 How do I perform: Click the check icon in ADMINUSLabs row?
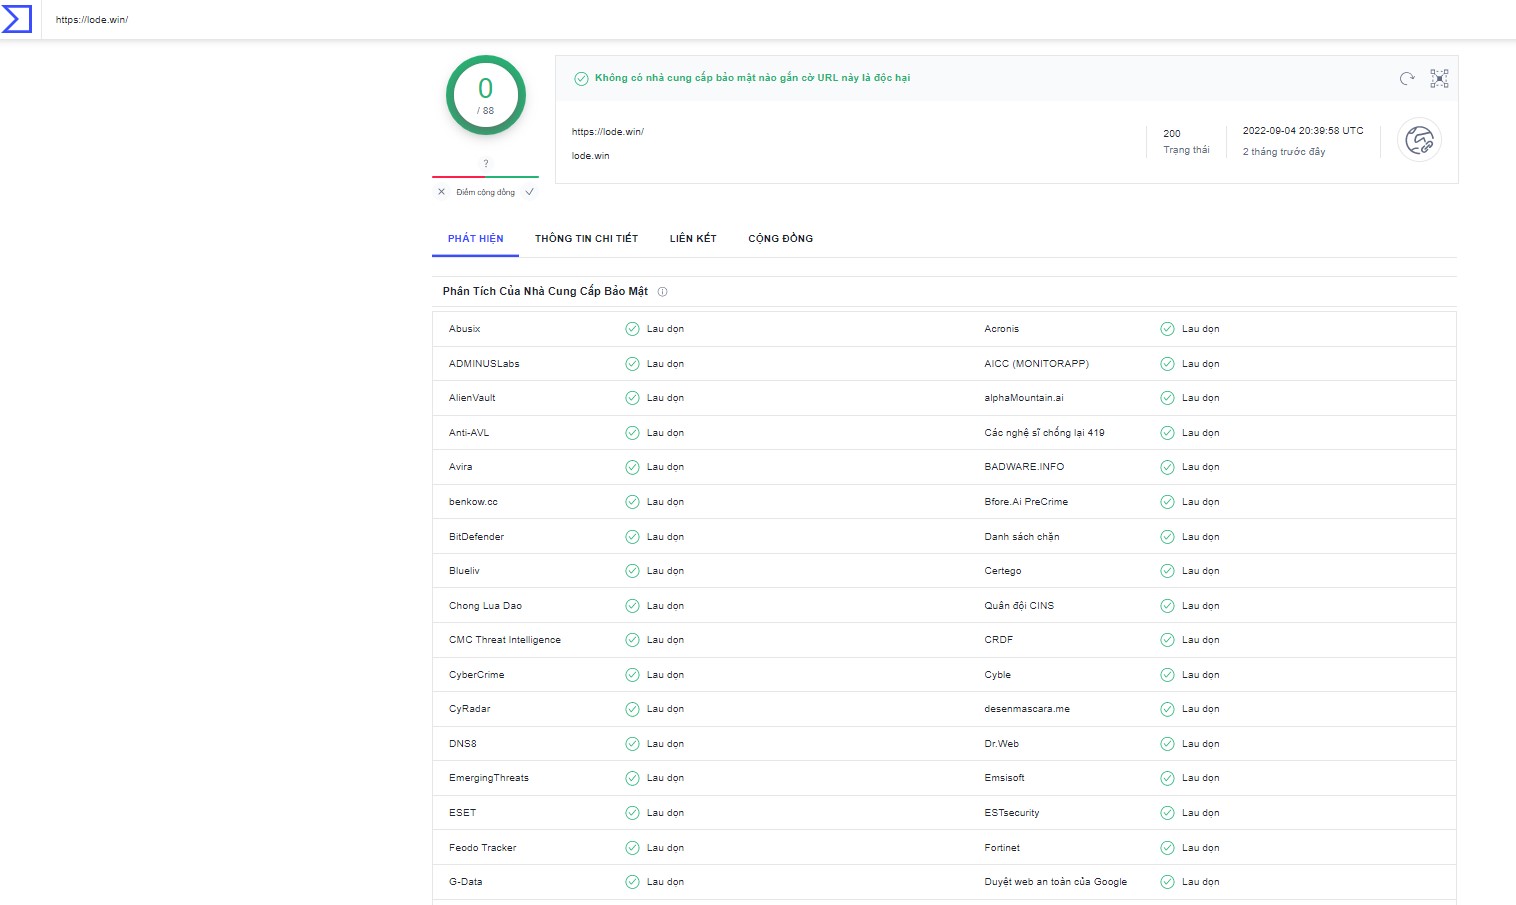tap(632, 364)
